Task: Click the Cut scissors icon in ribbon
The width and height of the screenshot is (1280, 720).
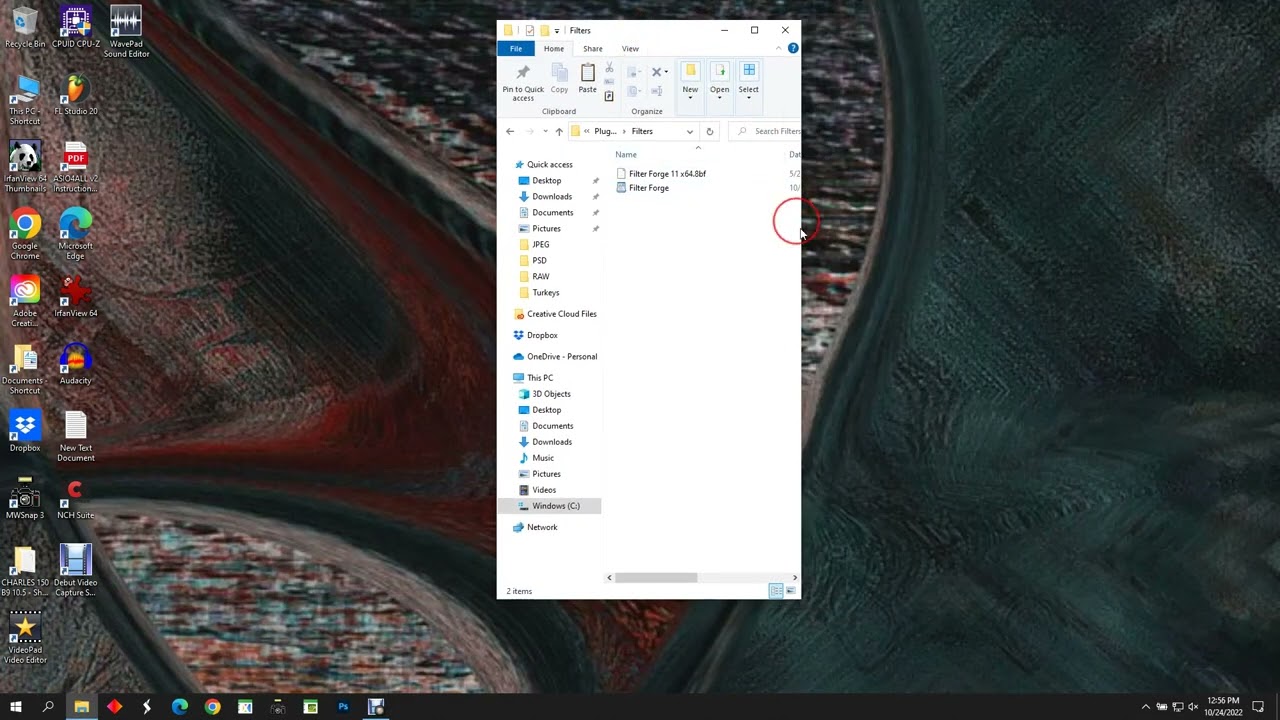Action: (609, 68)
